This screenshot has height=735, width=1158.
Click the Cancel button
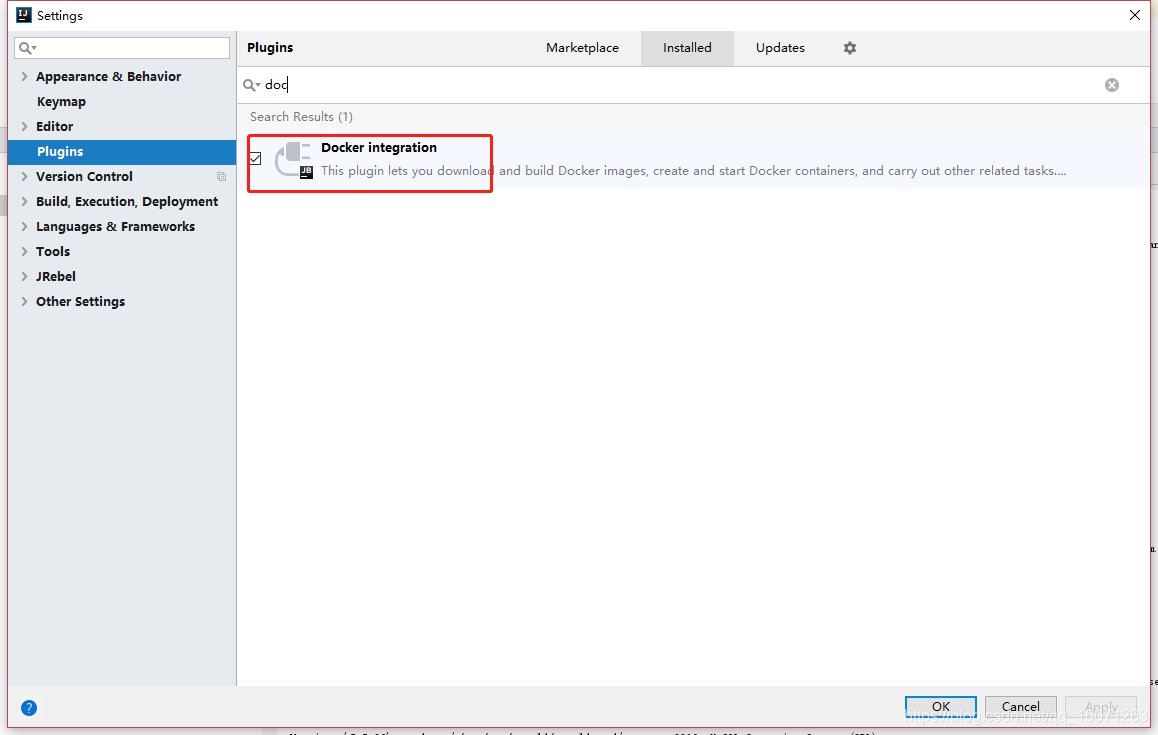click(x=1021, y=707)
